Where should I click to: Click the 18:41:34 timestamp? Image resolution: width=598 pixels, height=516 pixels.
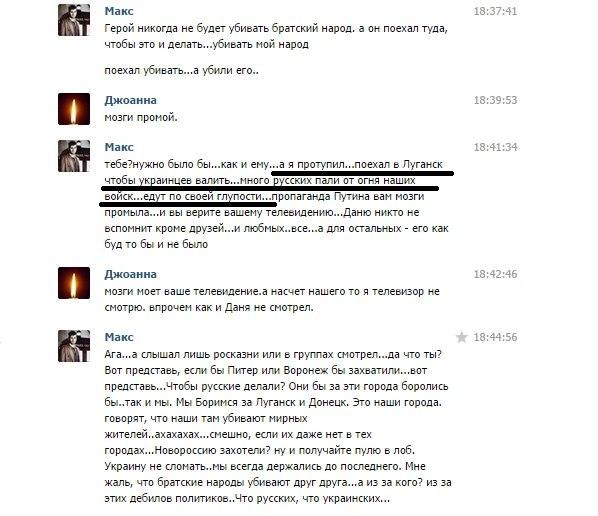point(495,147)
